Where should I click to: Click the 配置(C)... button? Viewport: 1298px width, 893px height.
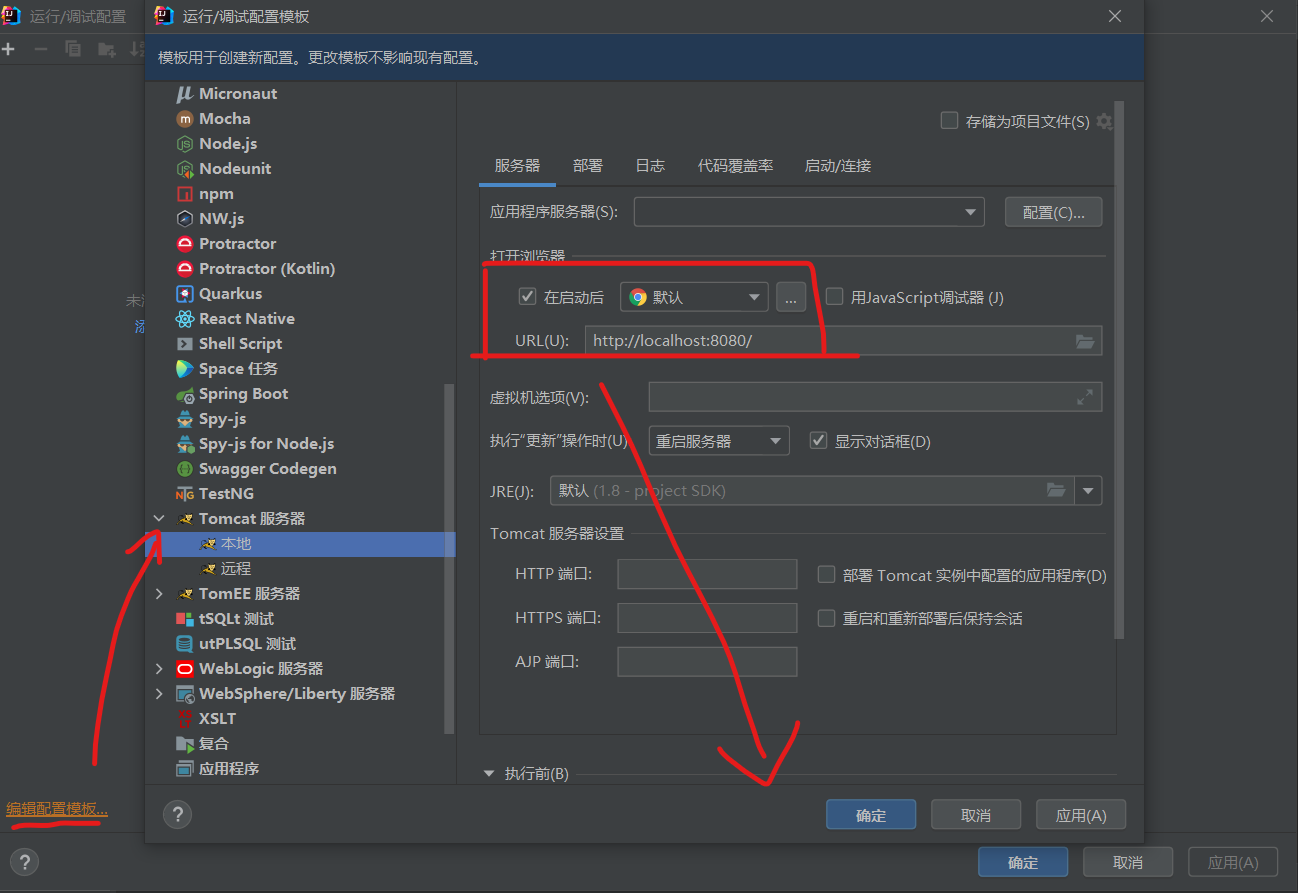click(x=1054, y=212)
